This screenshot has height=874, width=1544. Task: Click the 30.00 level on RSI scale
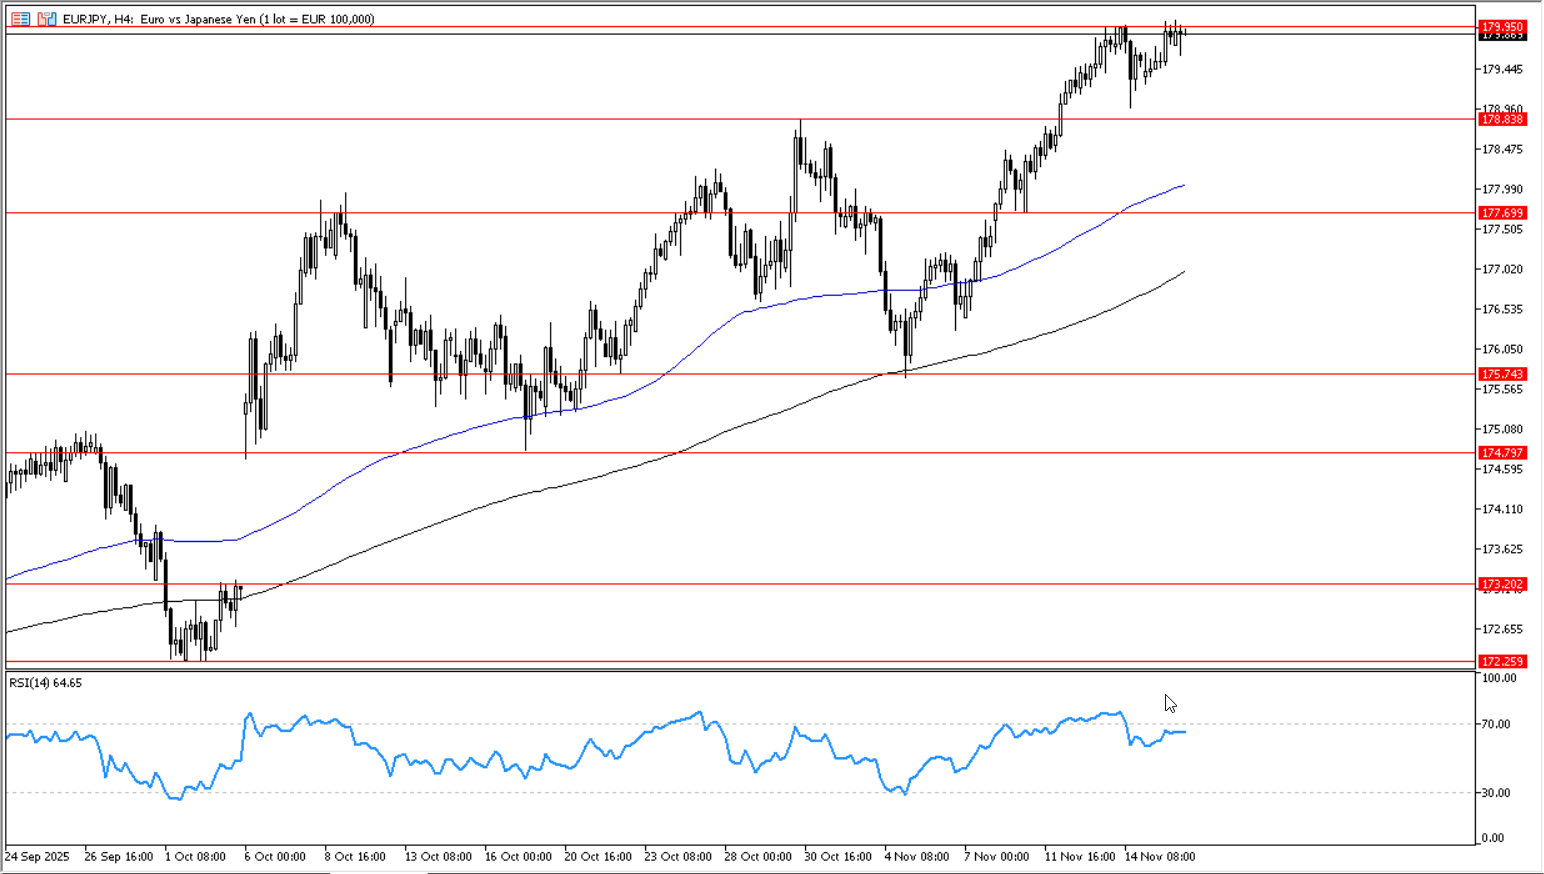click(1496, 793)
